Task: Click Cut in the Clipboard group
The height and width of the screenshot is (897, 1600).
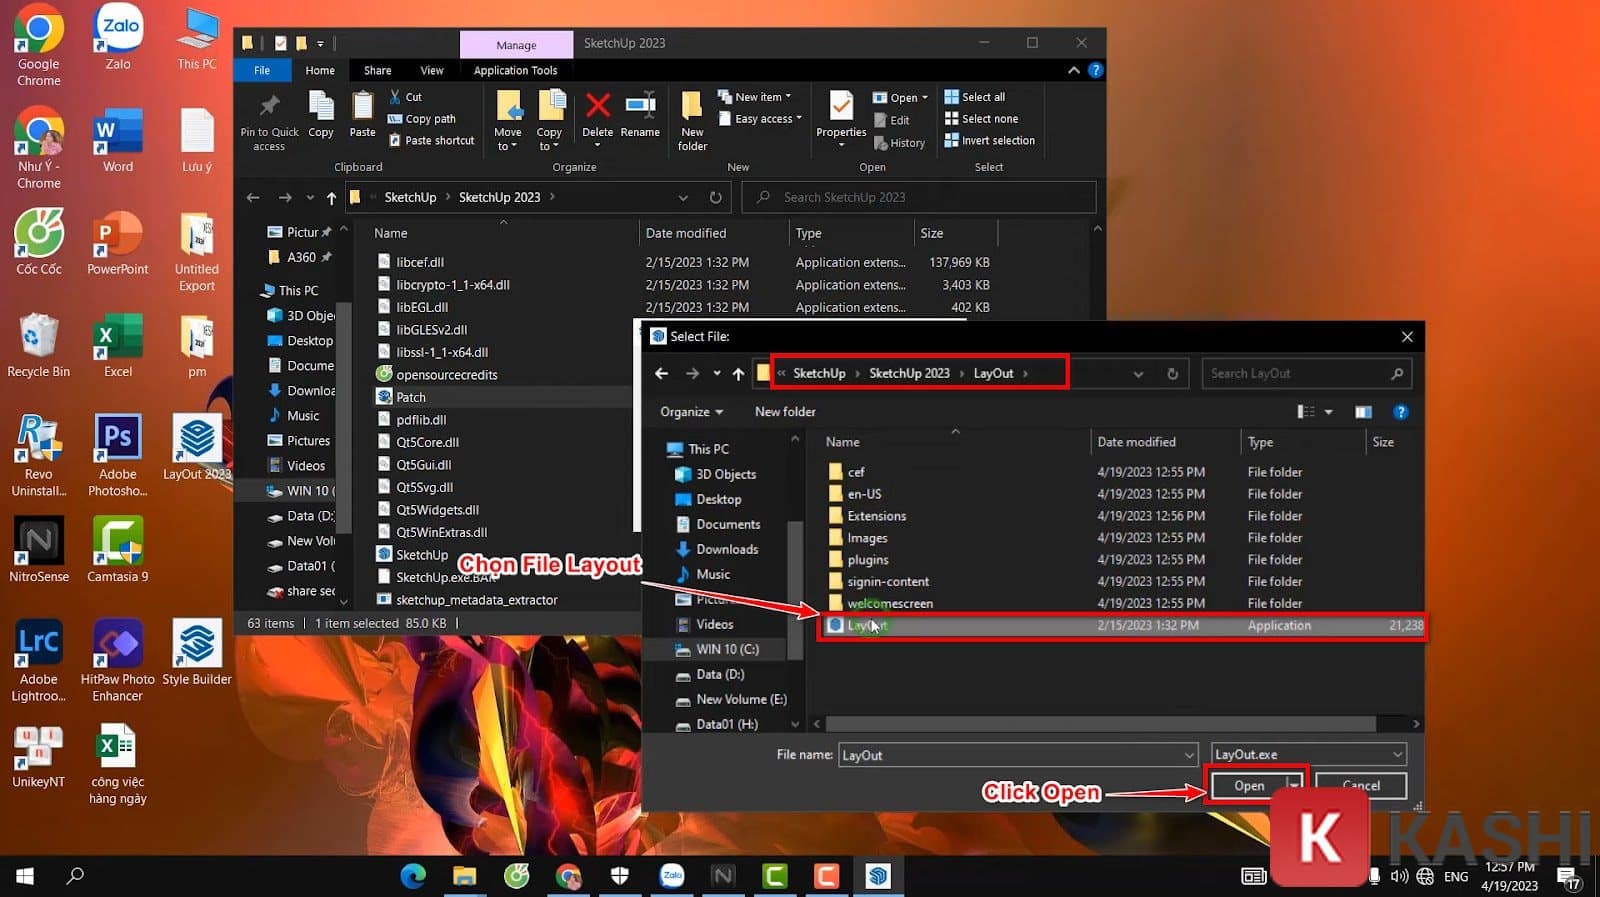Action: pos(406,97)
